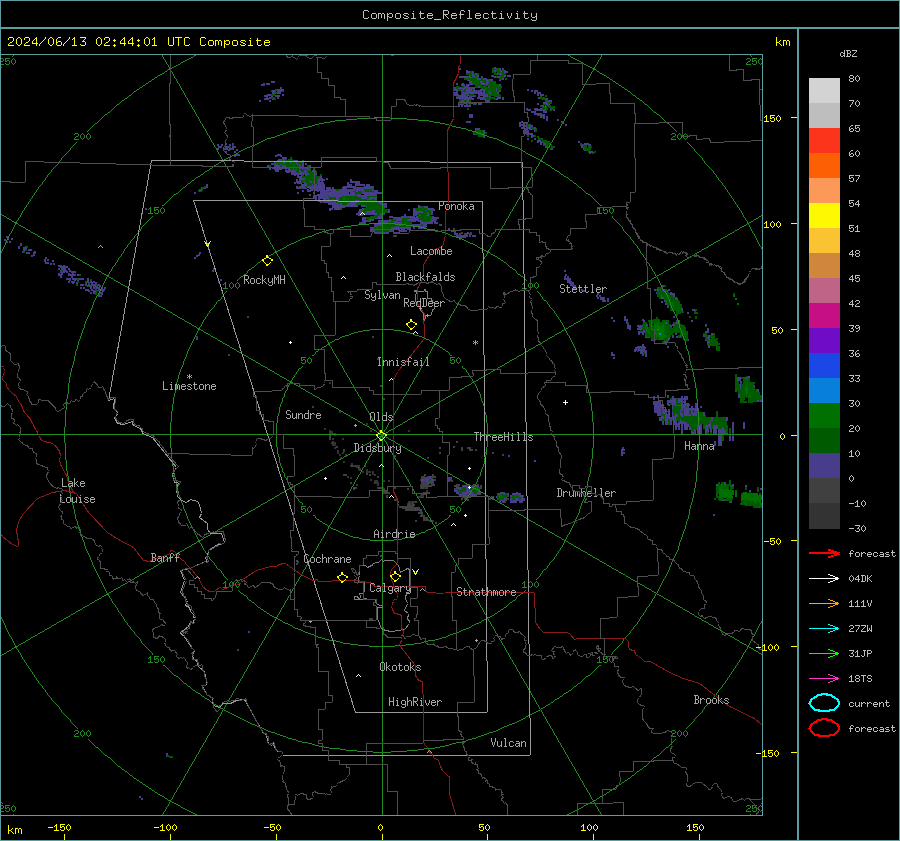Select the bright green swatch in the dBZ legend
Viewport: 900px width, 841px height.
[x=824, y=416]
